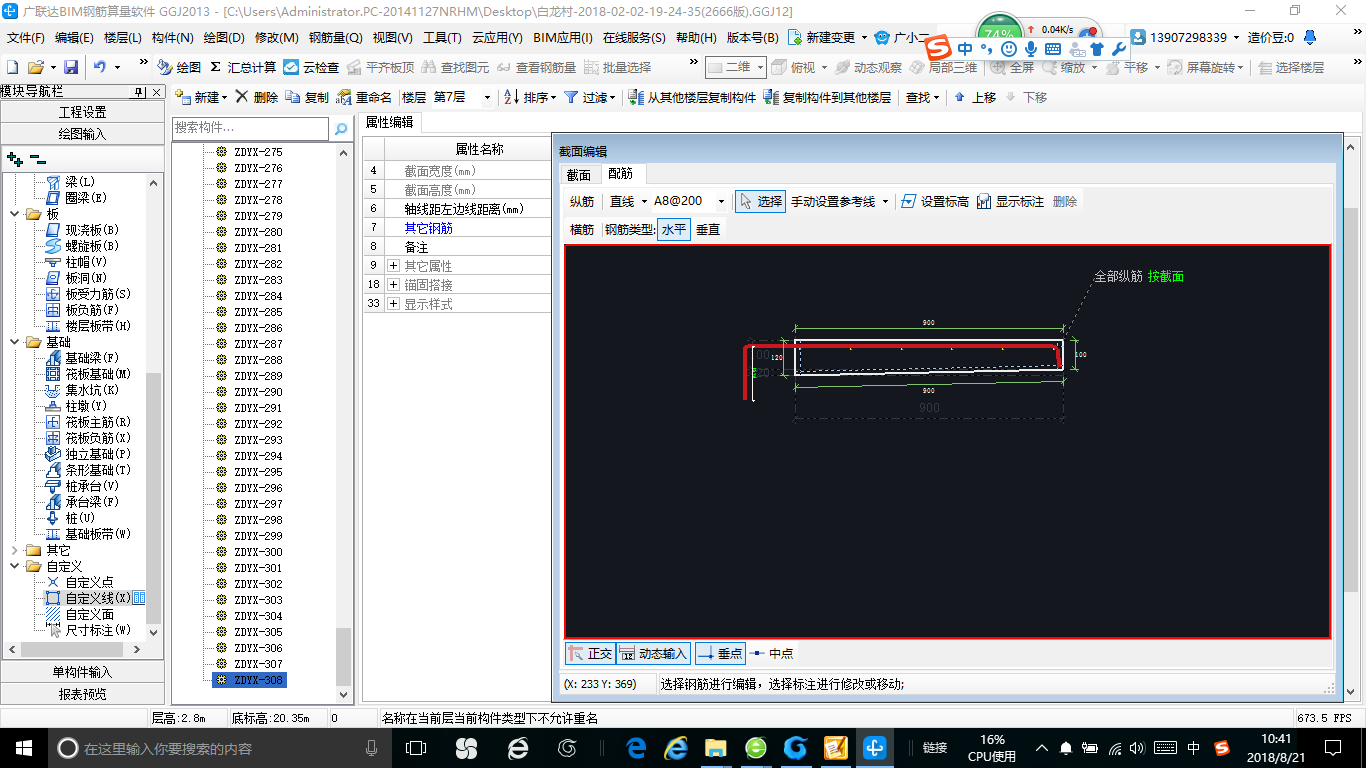
Task: Start 云检查 cloud check
Action: [x=311, y=67]
